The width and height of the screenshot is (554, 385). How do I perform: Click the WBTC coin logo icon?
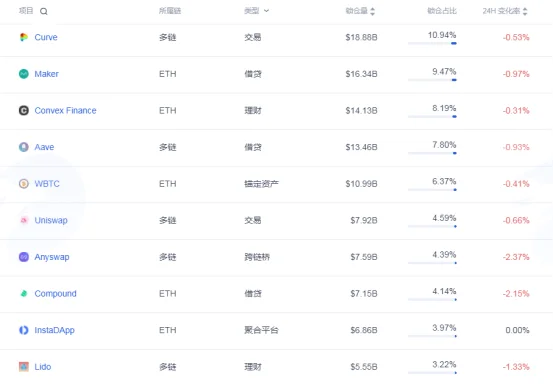point(24,184)
